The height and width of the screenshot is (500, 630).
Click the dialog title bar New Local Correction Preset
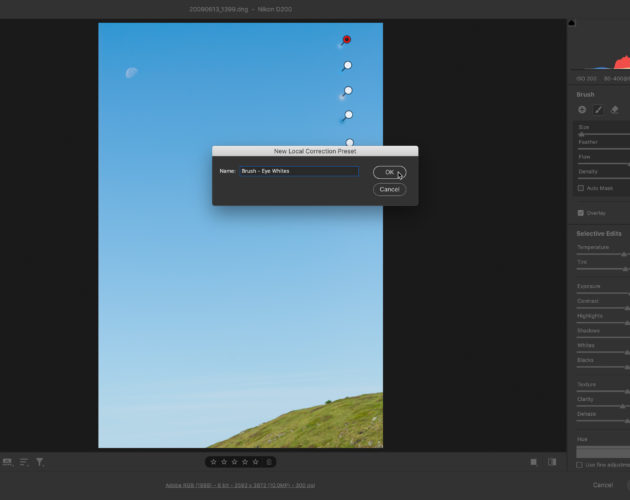pos(315,151)
